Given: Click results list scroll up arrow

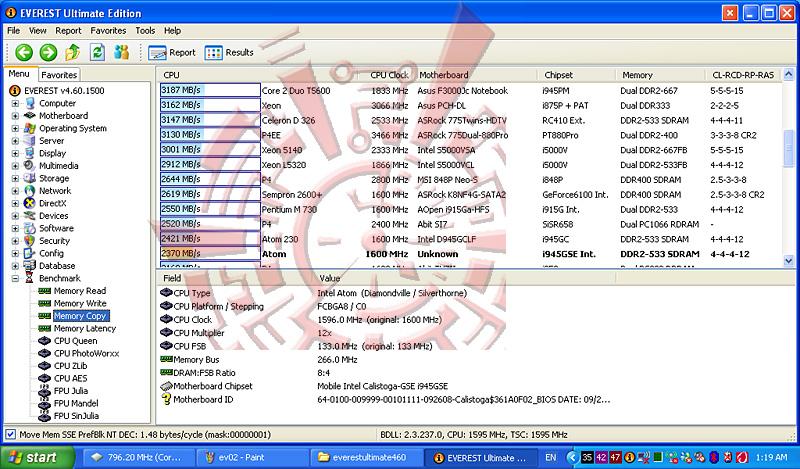Looking at the screenshot, I should [789, 75].
